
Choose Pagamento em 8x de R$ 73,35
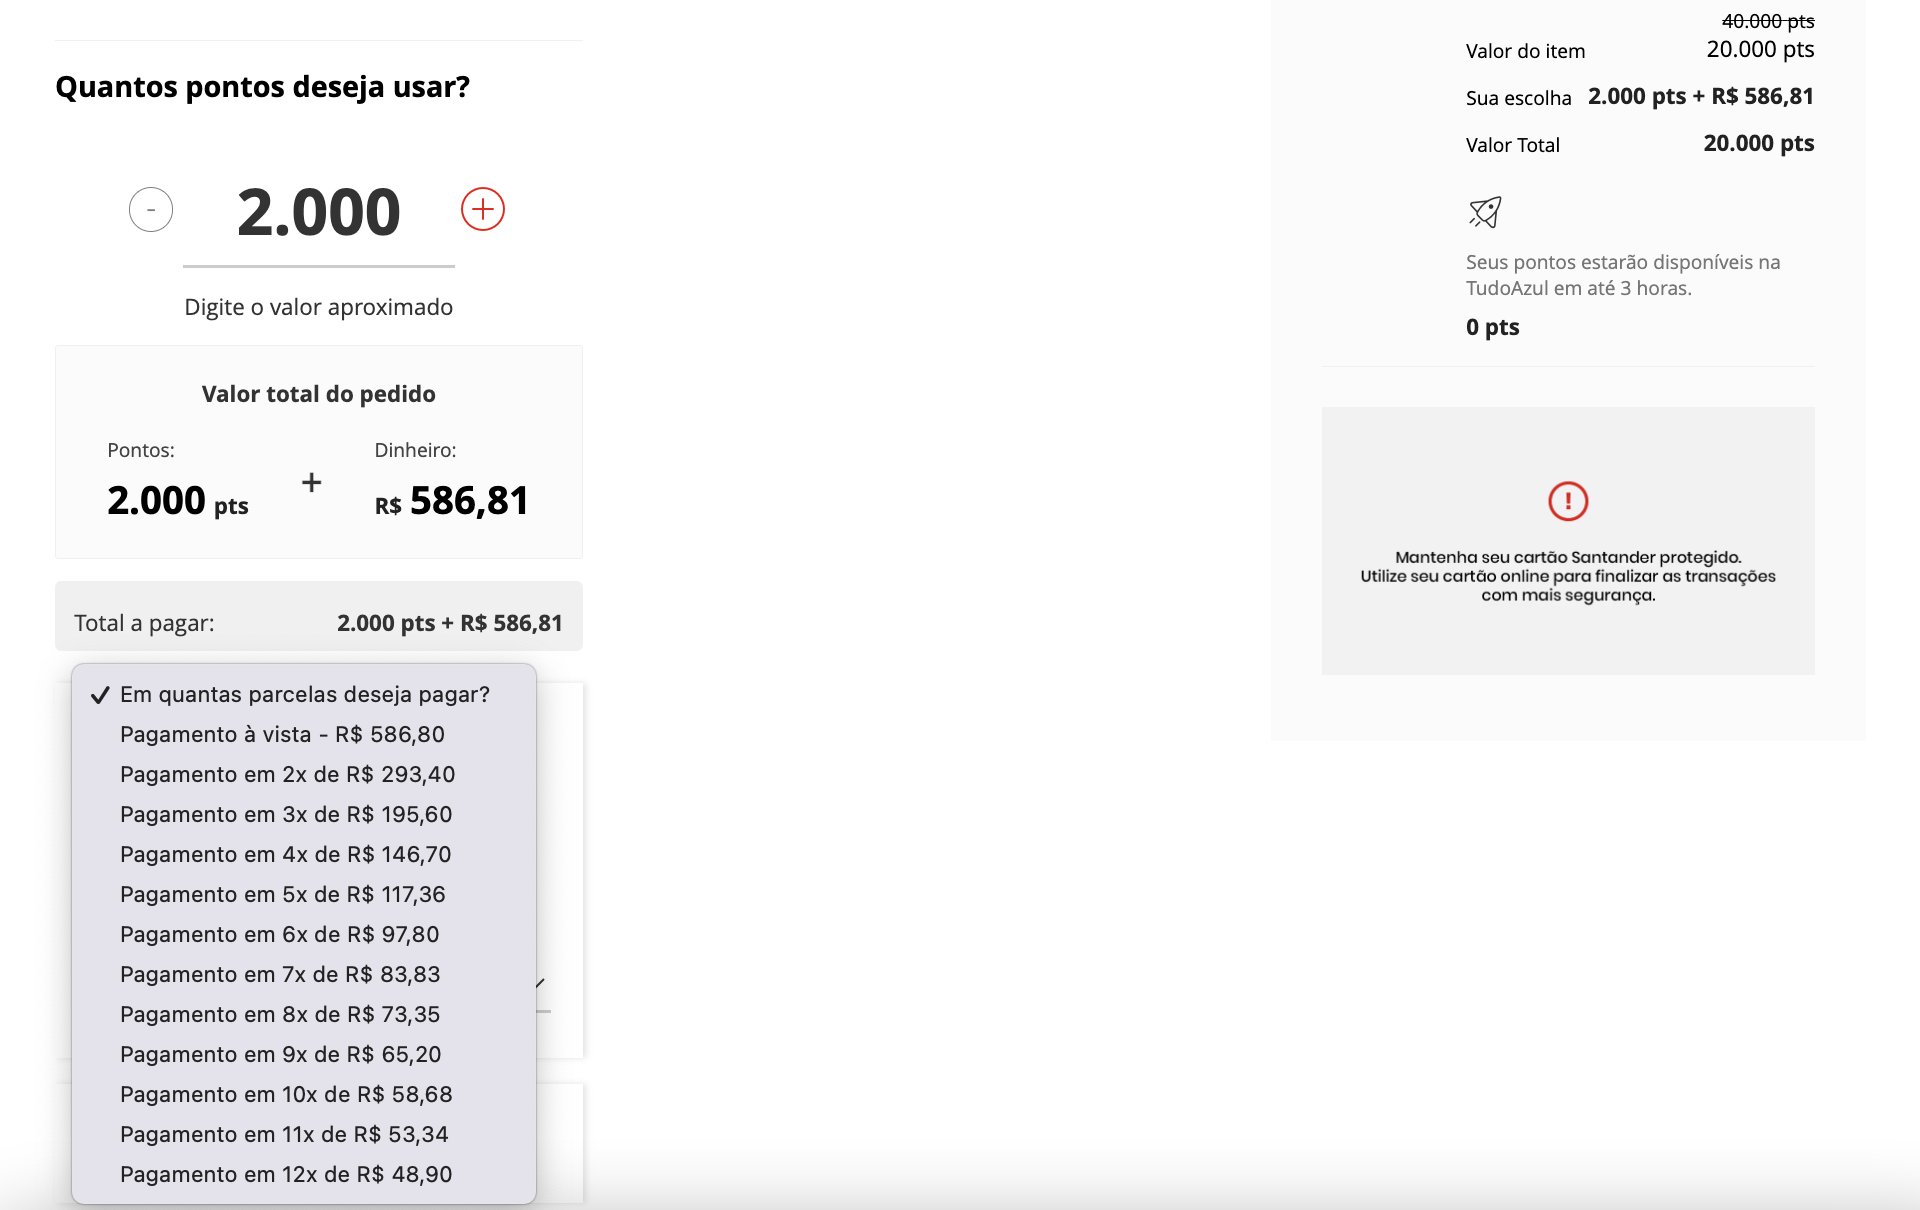(304, 1014)
